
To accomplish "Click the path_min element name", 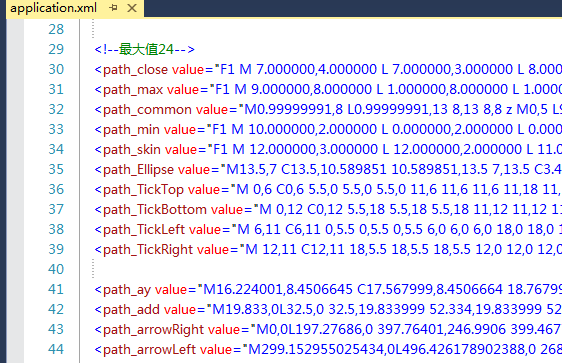I will (132, 130).
